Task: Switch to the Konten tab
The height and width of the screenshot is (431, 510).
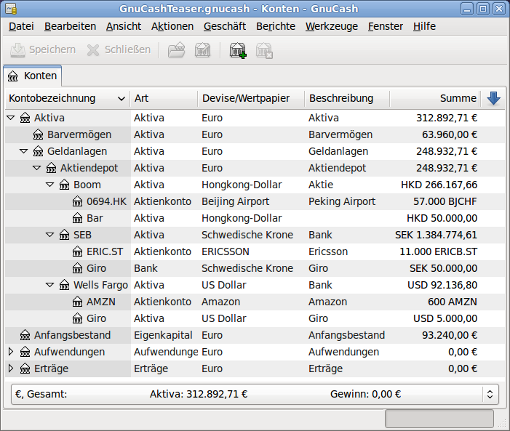Action: (33, 76)
